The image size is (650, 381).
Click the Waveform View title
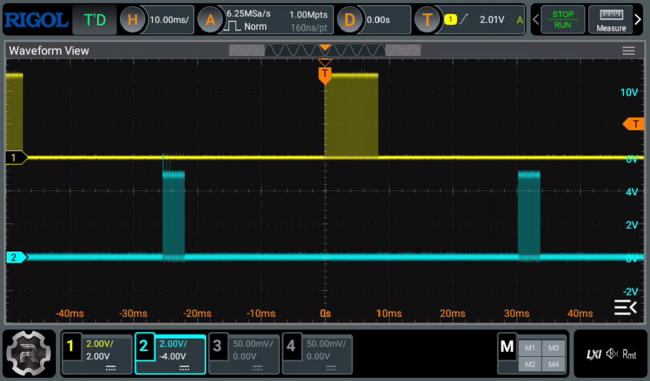pyautogui.click(x=49, y=51)
